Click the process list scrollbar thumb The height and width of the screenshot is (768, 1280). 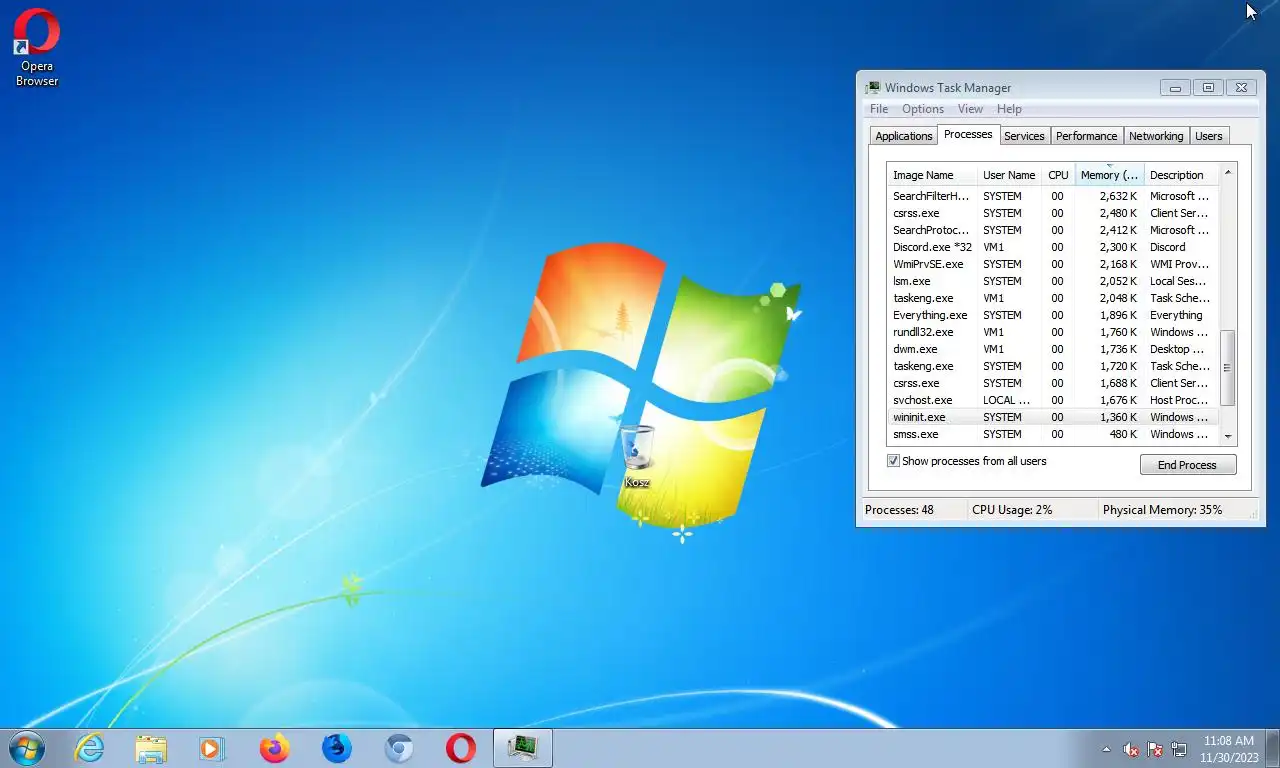pyautogui.click(x=1228, y=367)
